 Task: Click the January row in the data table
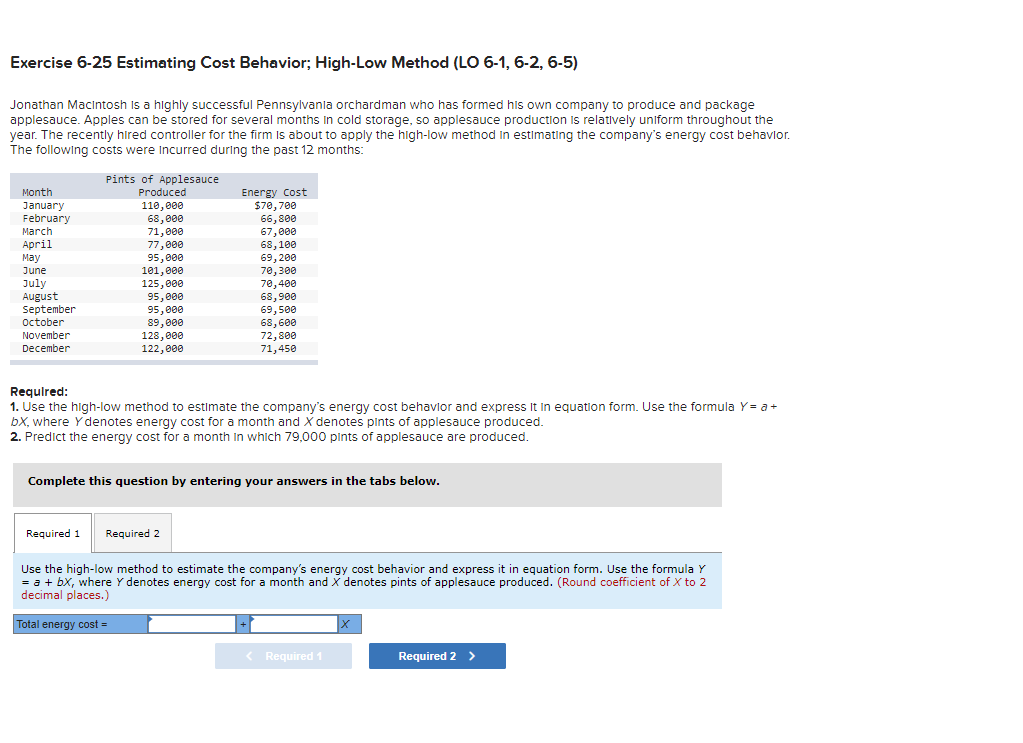tap(163, 205)
